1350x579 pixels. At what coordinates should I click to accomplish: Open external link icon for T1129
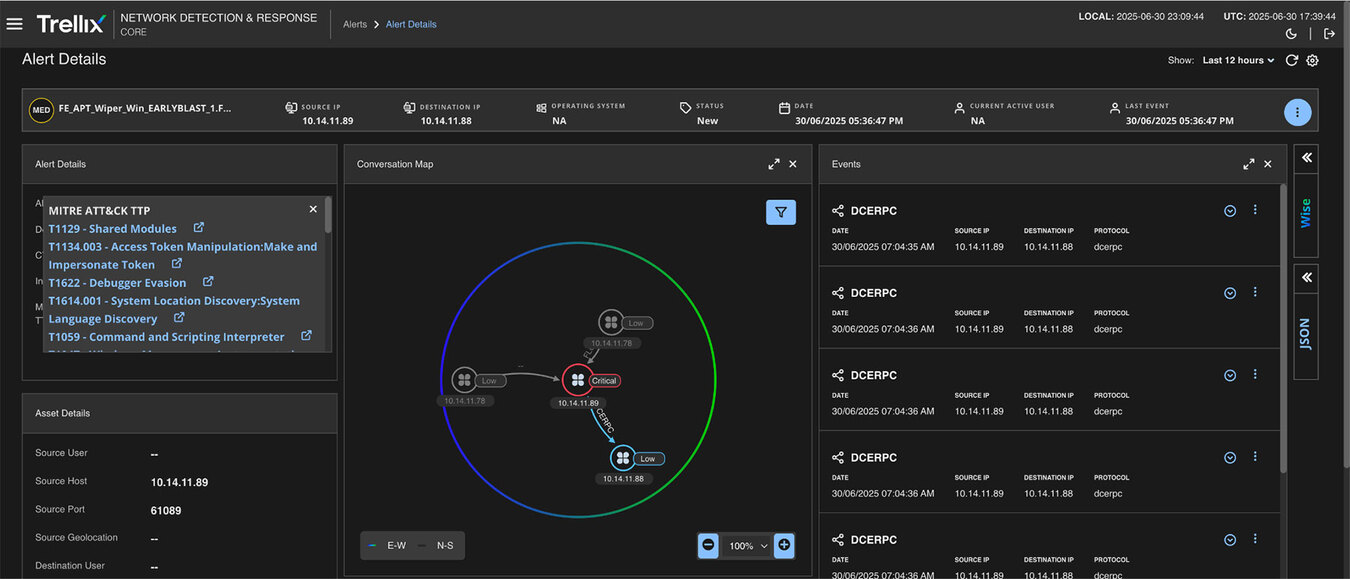(198, 228)
